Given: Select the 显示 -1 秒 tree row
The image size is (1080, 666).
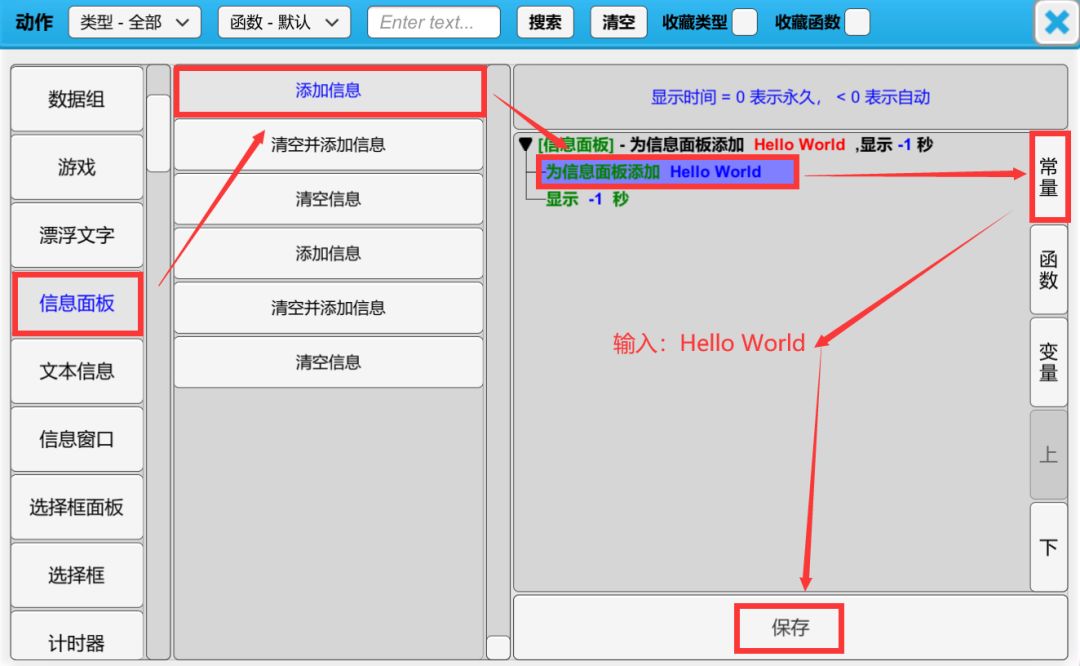Looking at the screenshot, I should coord(587,199).
